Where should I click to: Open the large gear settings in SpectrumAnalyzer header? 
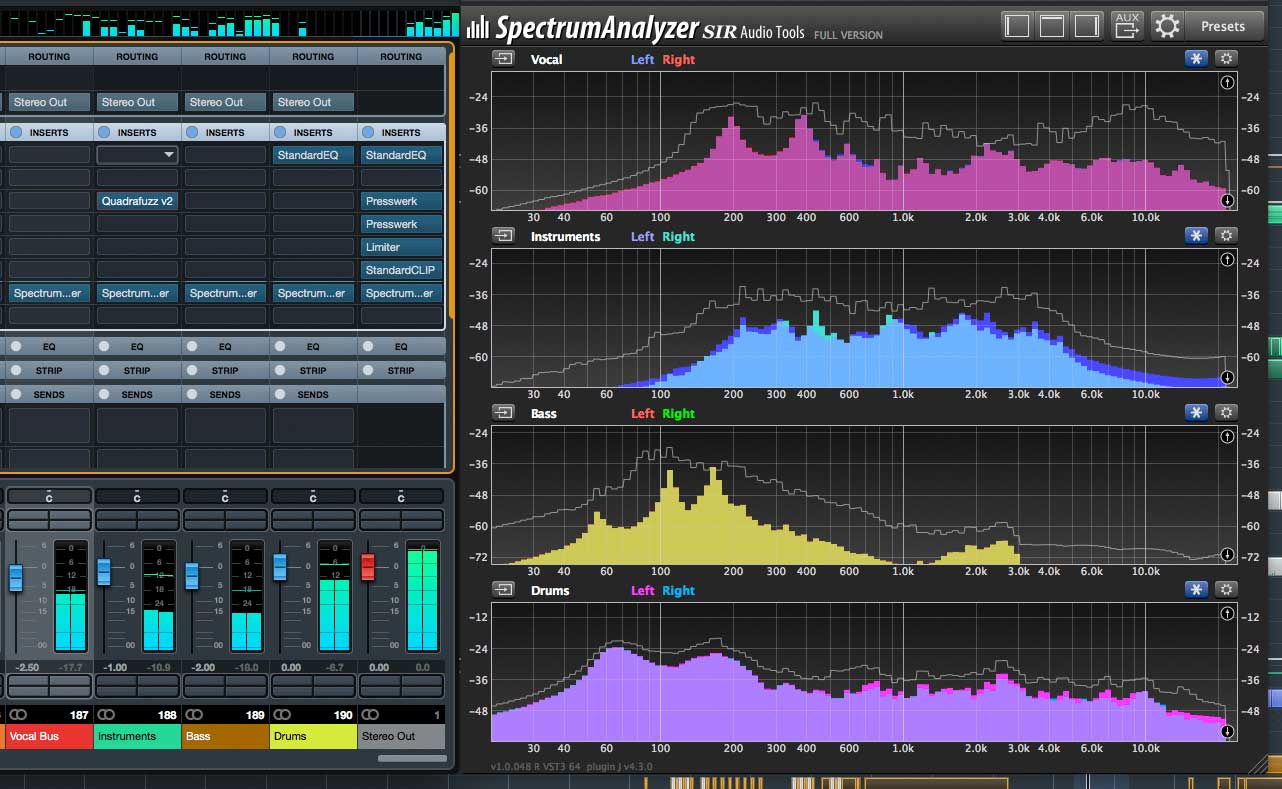click(1167, 26)
